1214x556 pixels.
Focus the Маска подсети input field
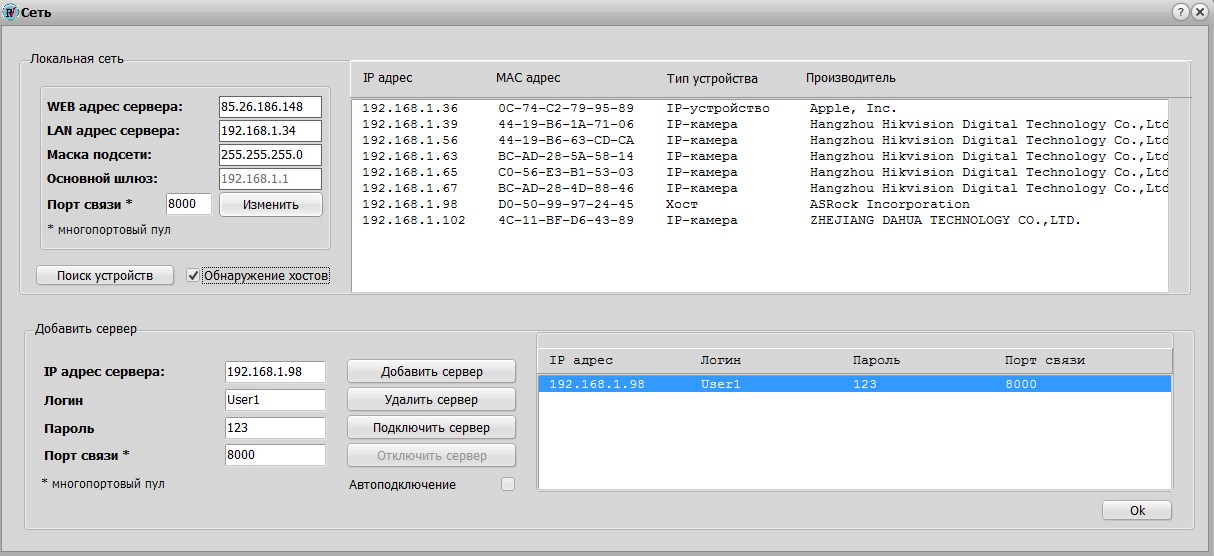pyautogui.click(x=270, y=155)
